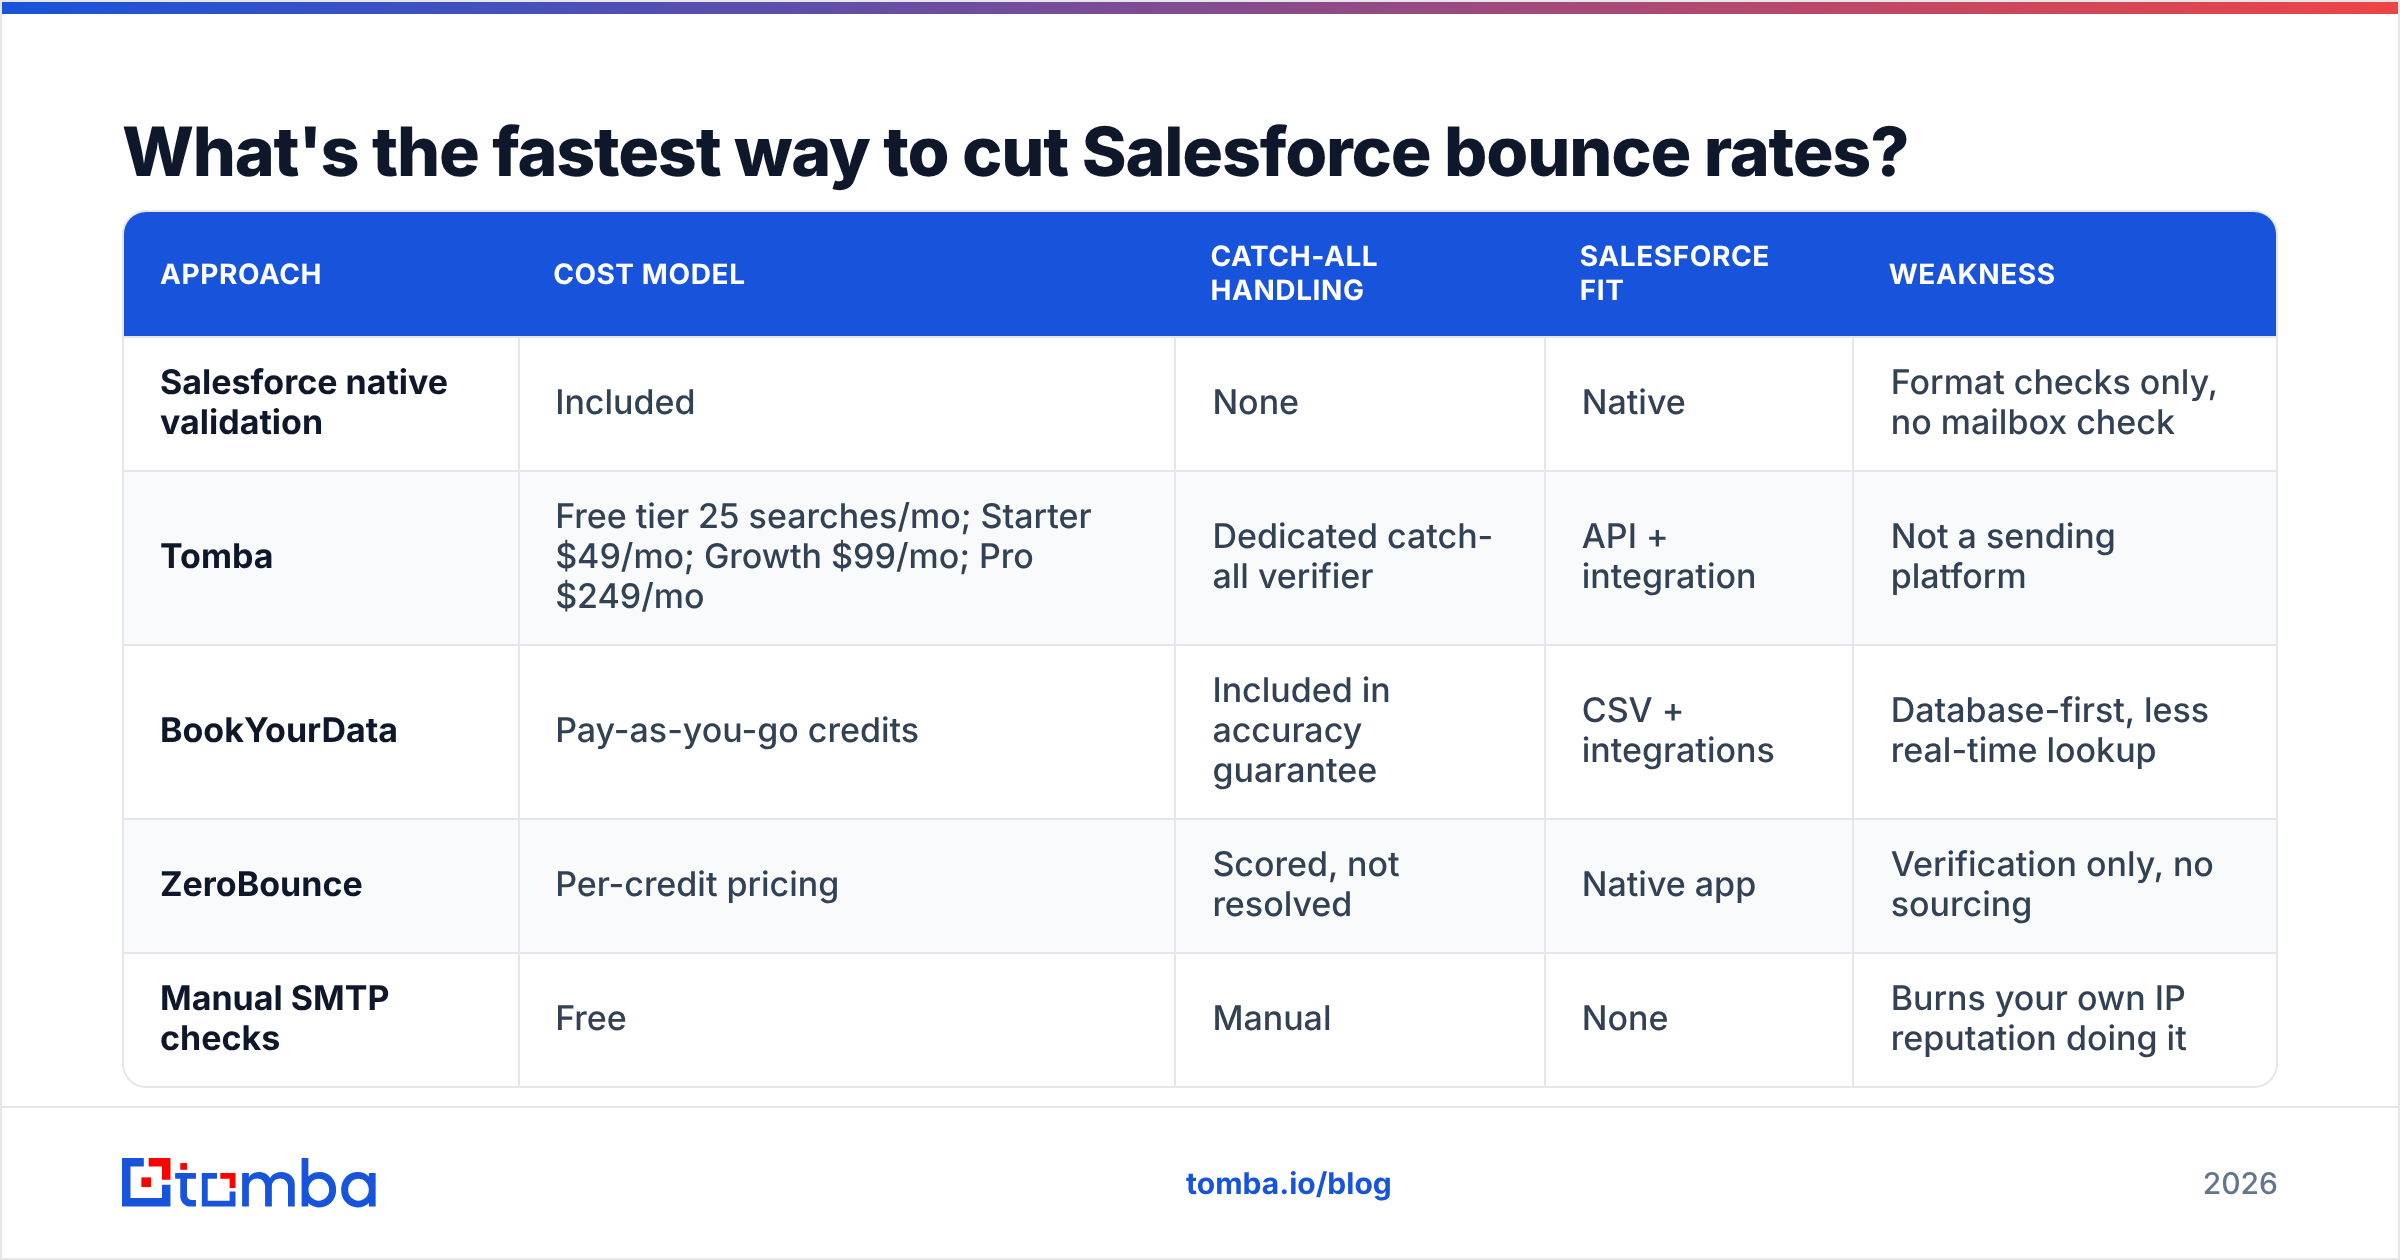Viewport: 2400px width, 1260px height.
Task: Click the 'API + integration' cell
Action: tap(1668, 556)
